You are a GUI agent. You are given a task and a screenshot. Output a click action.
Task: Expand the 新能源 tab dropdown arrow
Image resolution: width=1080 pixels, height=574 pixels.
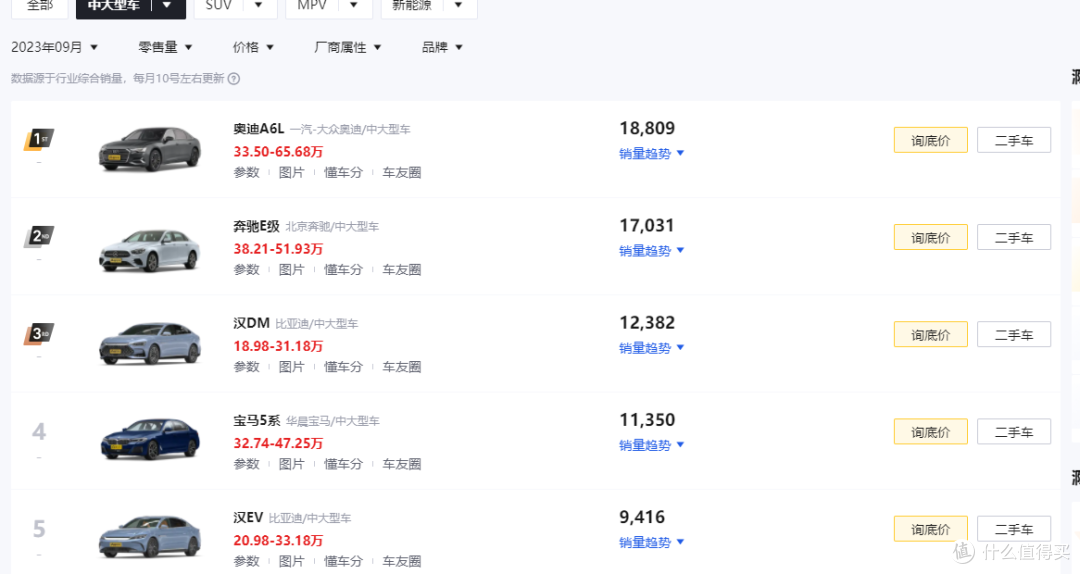click(x=458, y=6)
